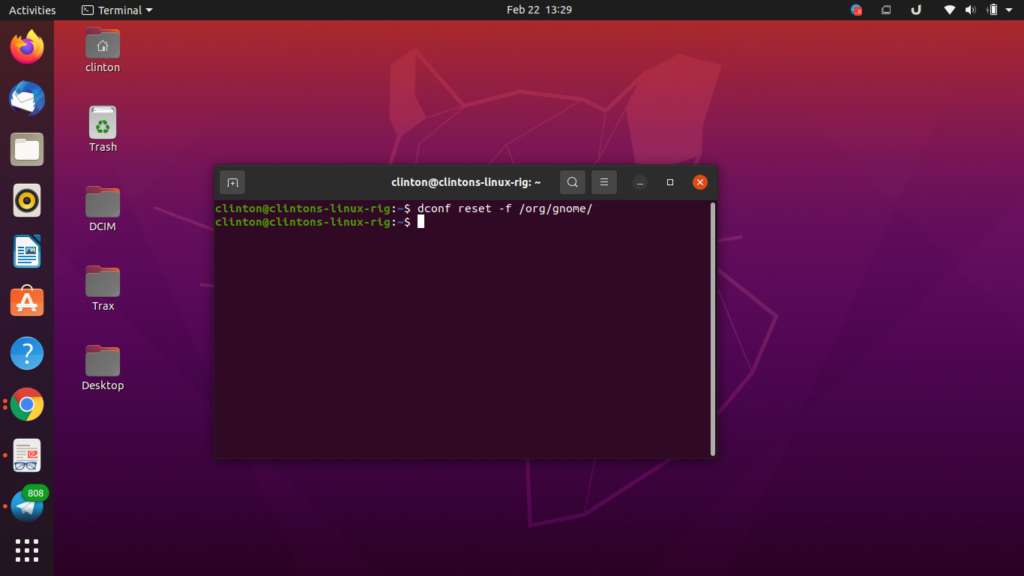Launch Rhythmbox from the dock
The image size is (1024, 576).
click(27, 200)
